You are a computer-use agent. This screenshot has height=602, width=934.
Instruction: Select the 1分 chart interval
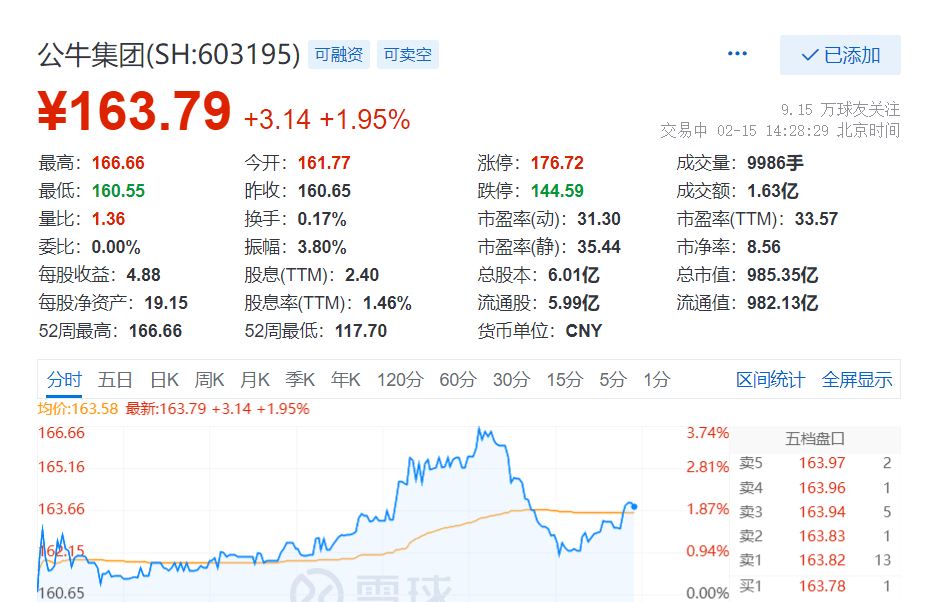click(656, 380)
